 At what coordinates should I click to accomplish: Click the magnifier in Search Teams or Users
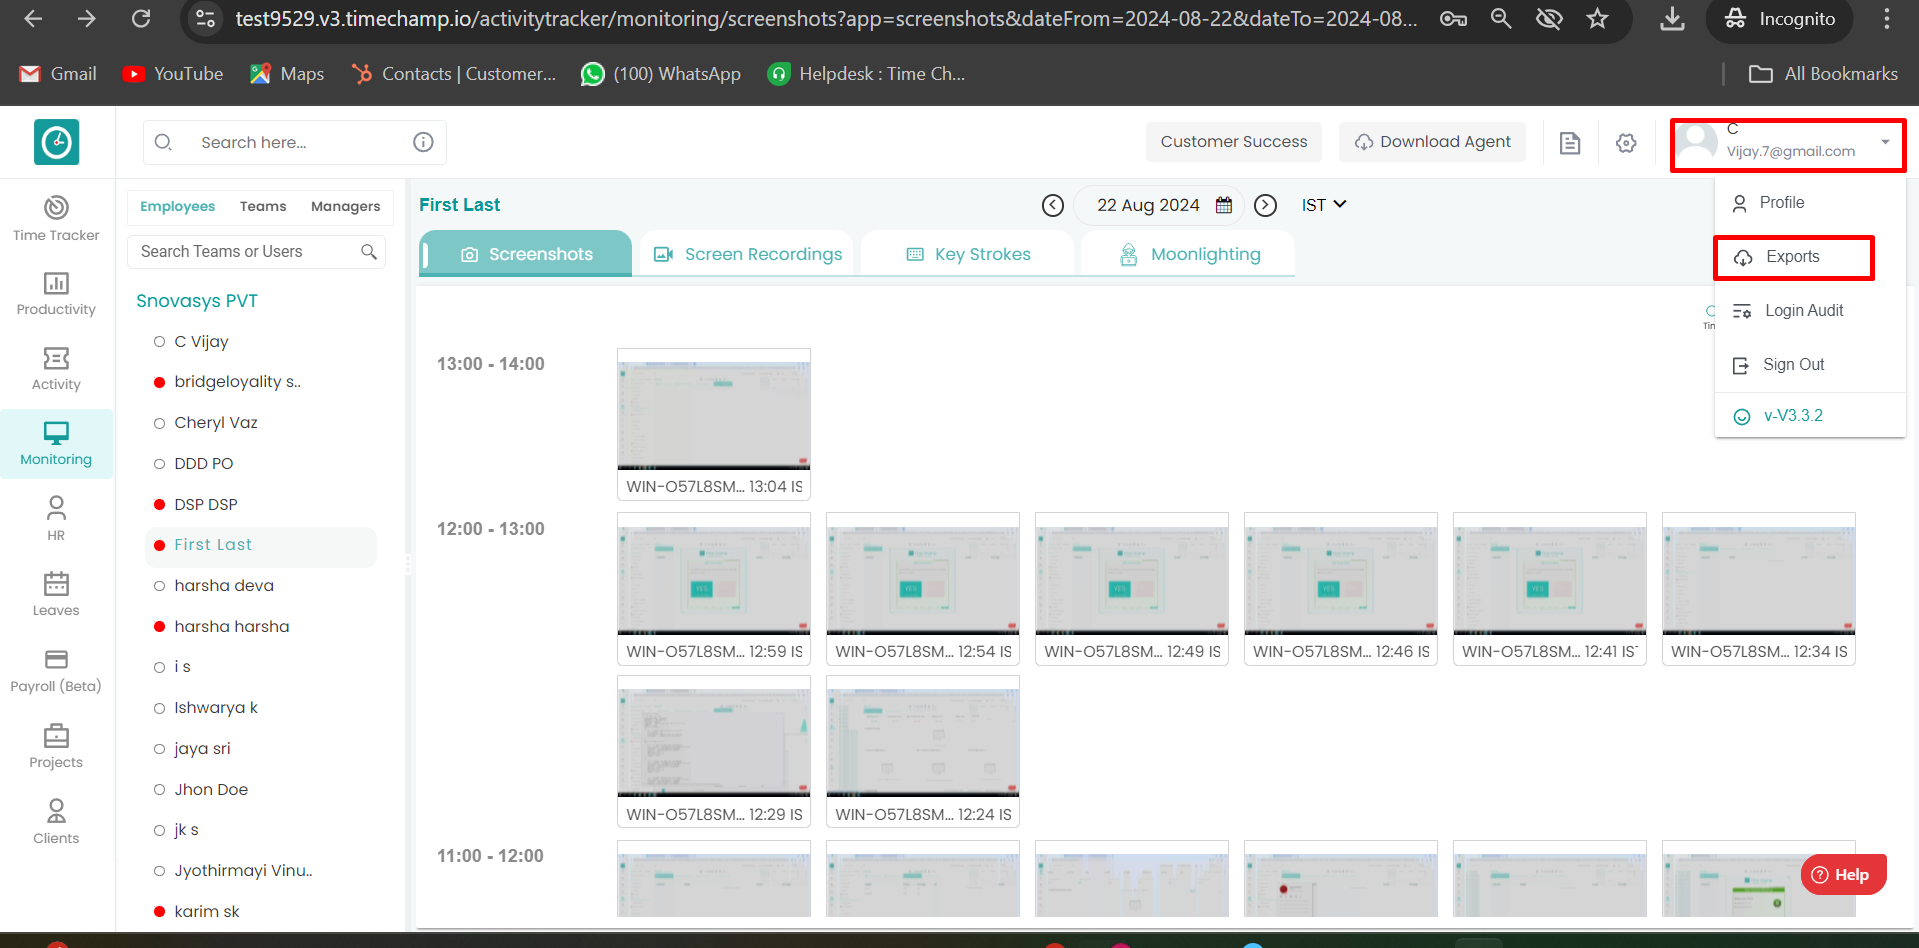pyautogui.click(x=369, y=252)
